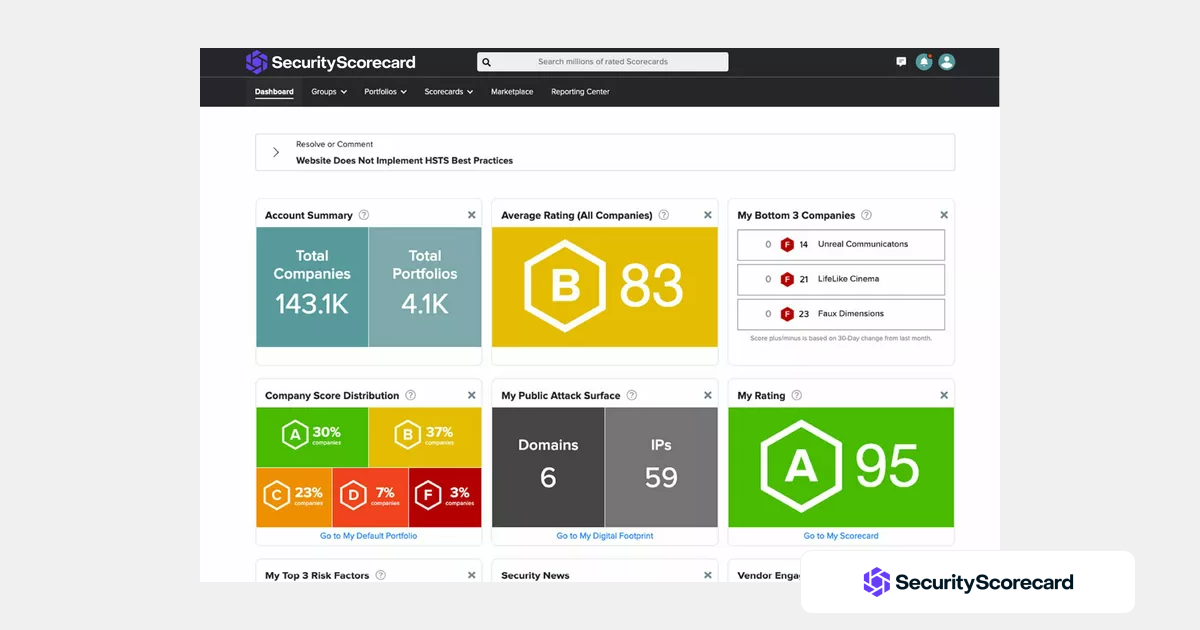
Task: Click the Security News widget title
Action: click(x=535, y=575)
